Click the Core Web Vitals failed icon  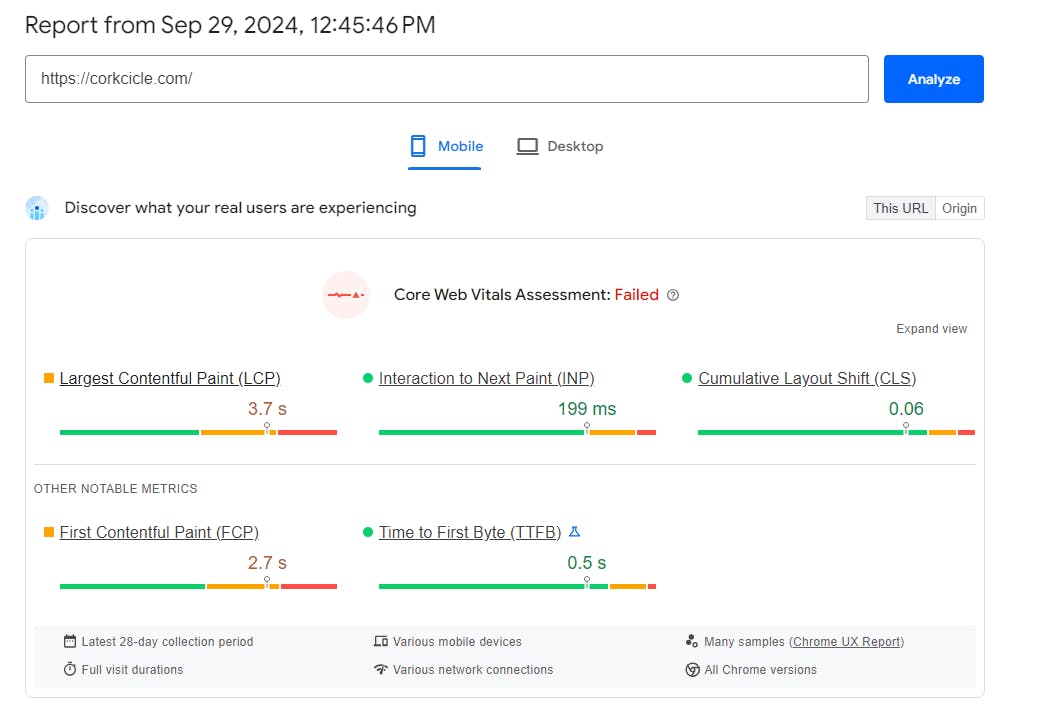click(346, 295)
